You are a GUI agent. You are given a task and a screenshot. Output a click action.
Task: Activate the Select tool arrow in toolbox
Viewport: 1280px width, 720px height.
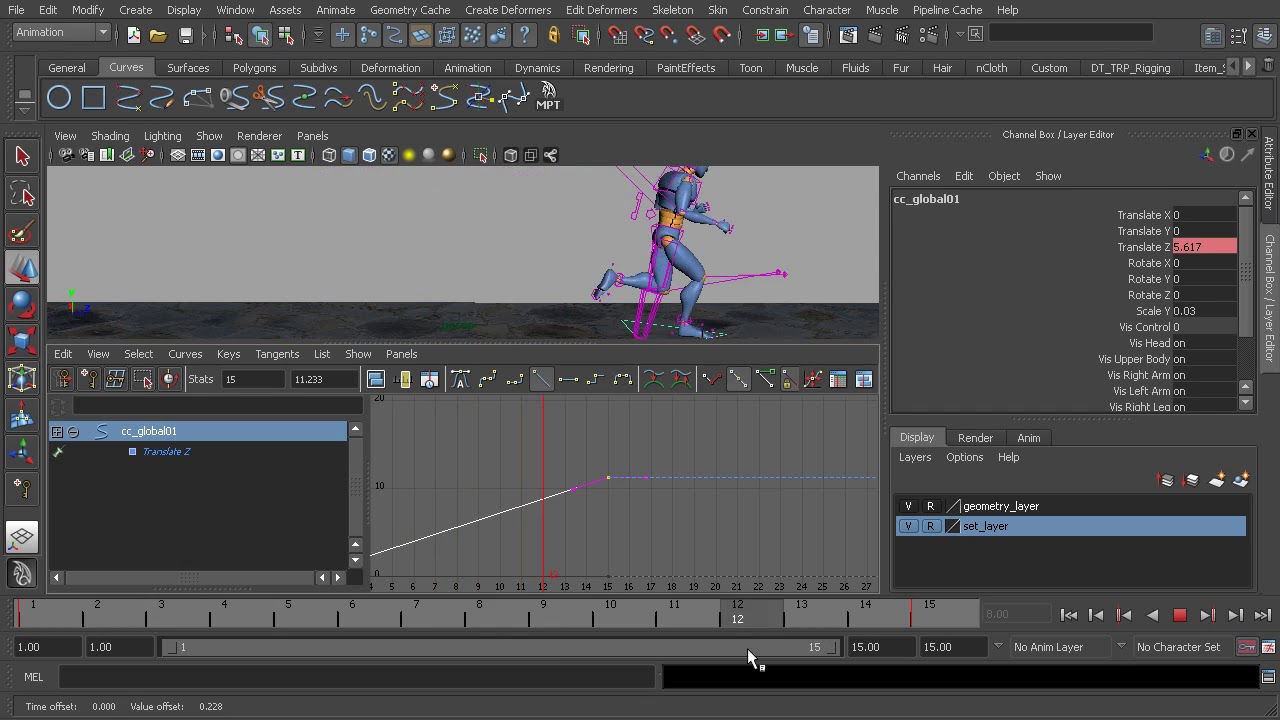(x=22, y=156)
